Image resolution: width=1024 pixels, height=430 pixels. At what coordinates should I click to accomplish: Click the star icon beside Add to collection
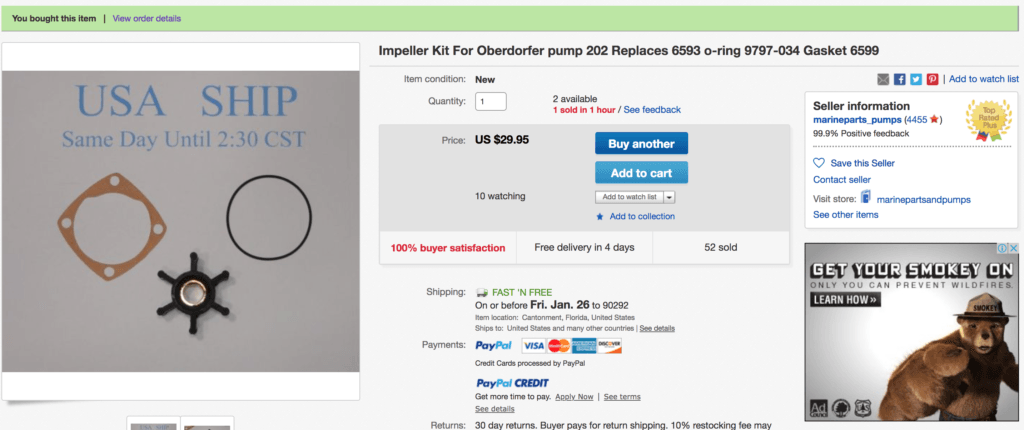point(600,217)
